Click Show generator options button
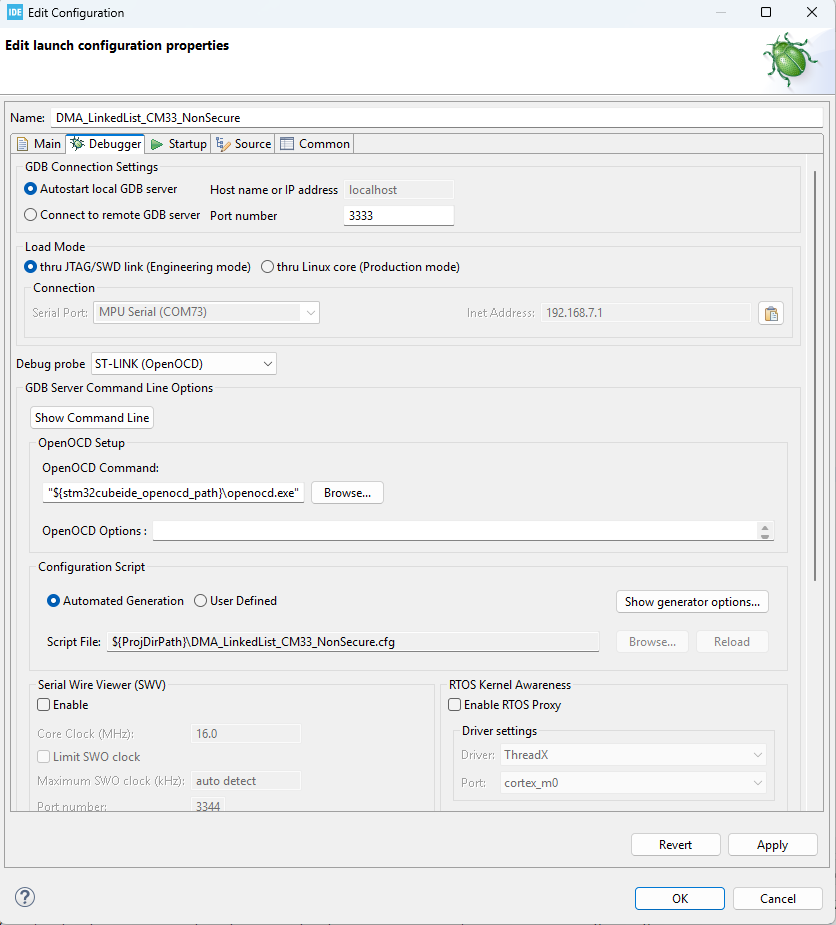 coord(692,602)
